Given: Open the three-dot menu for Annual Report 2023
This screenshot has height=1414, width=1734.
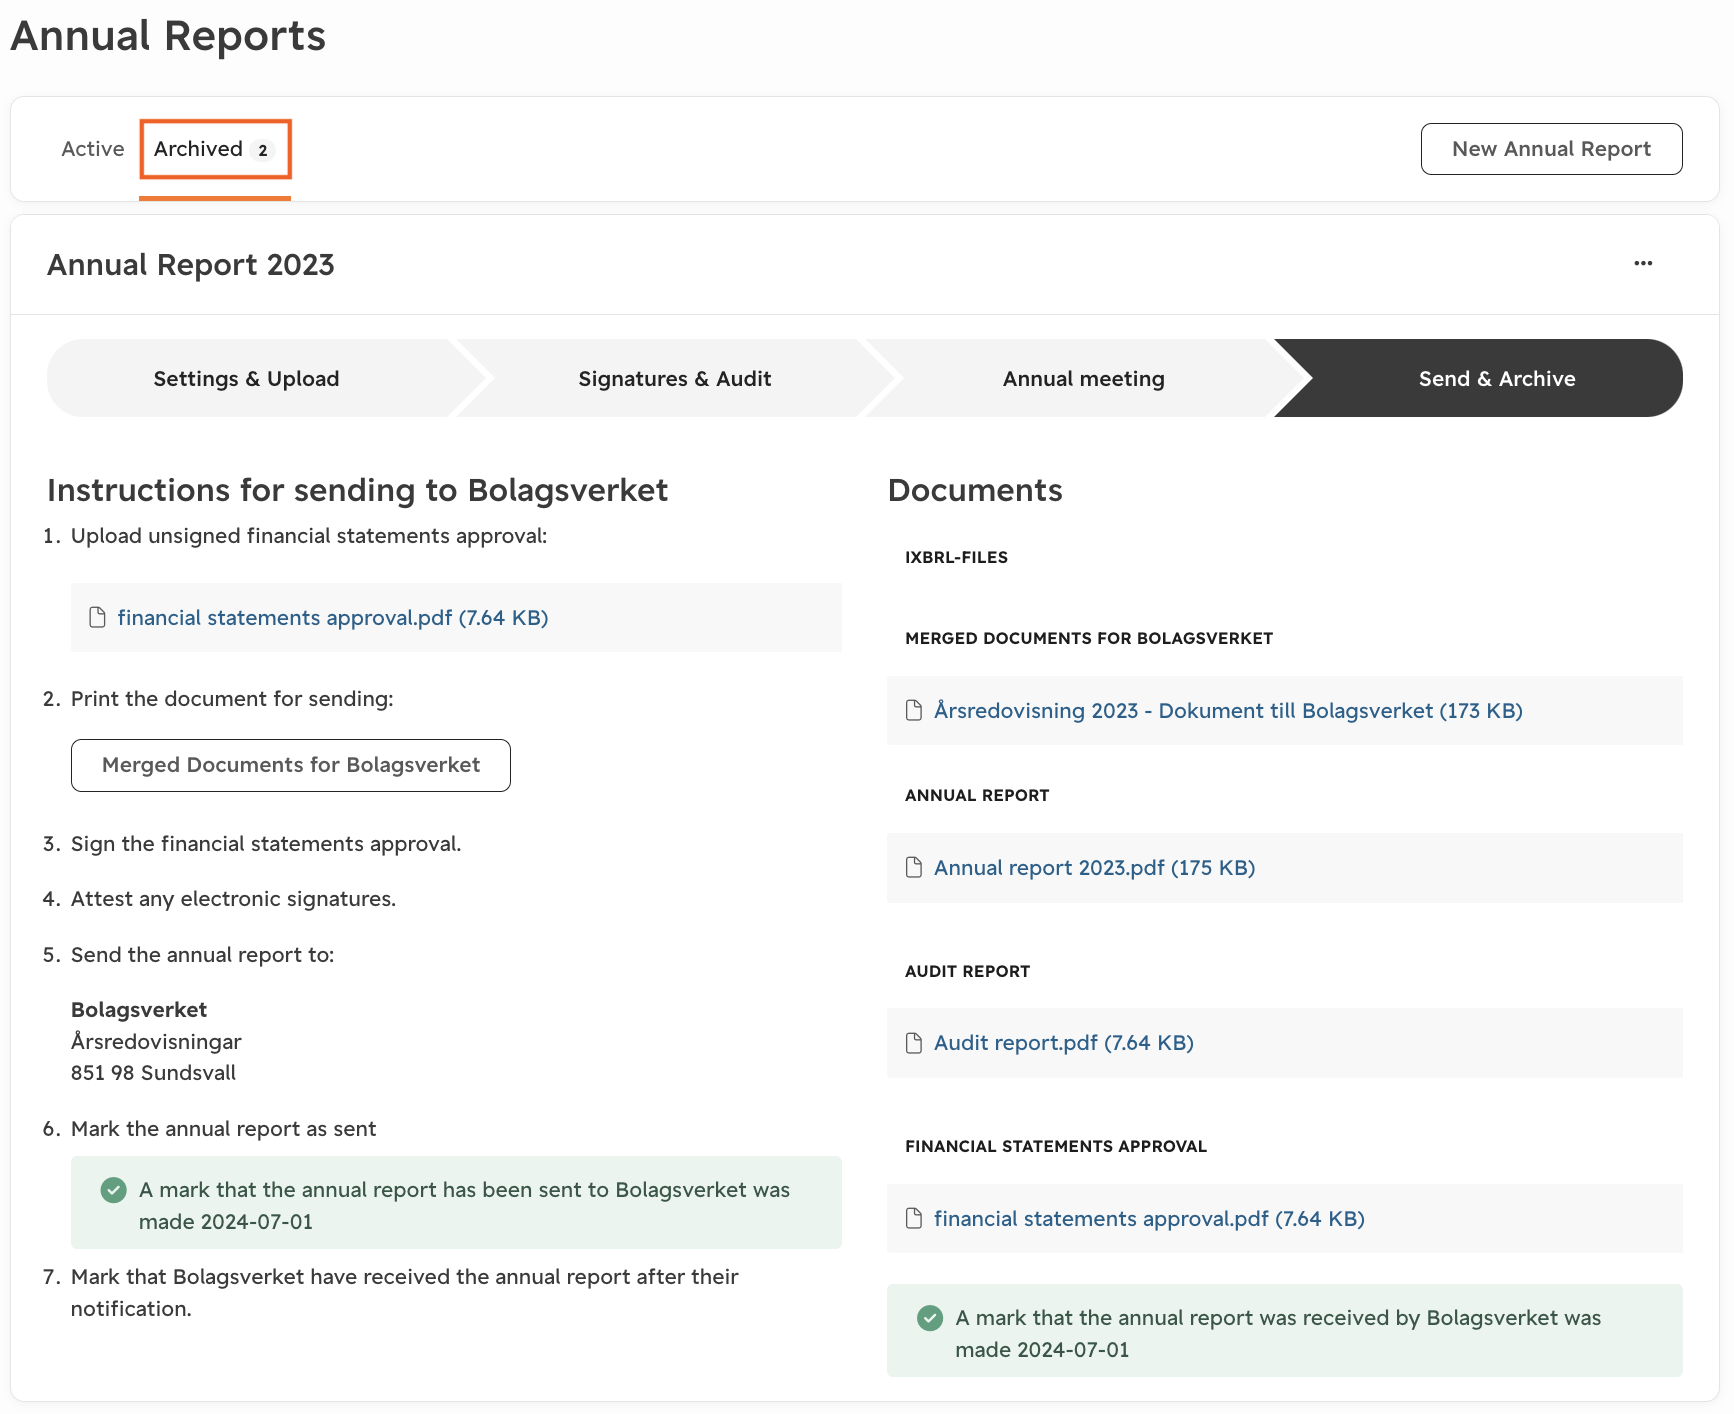Looking at the screenshot, I should tap(1643, 263).
